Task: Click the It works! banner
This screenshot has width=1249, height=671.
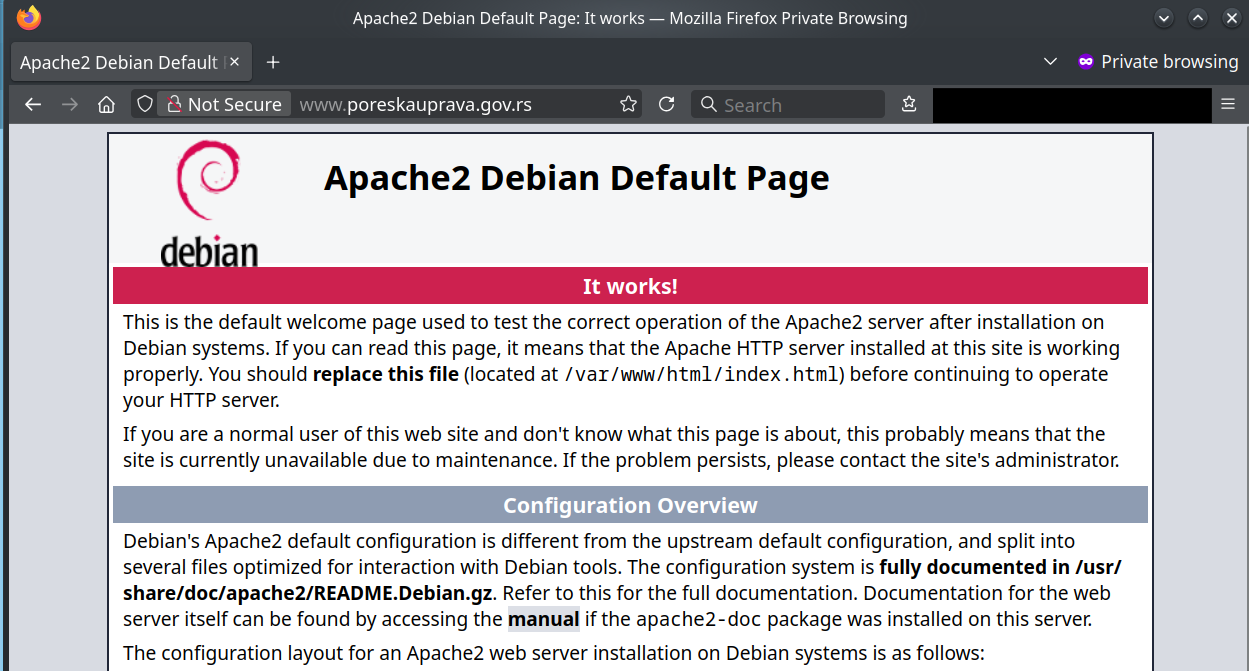Action: [x=630, y=286]
